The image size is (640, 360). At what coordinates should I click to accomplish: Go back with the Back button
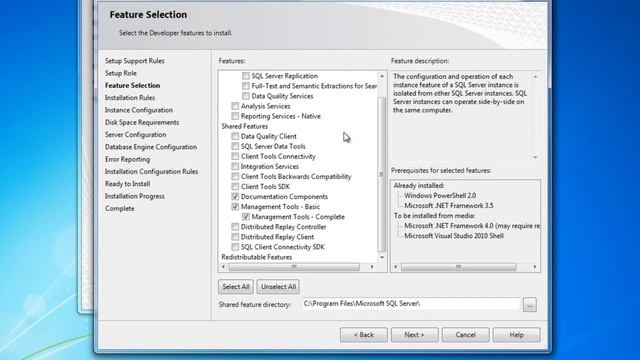pyautogui.click(x=364, y=335)
